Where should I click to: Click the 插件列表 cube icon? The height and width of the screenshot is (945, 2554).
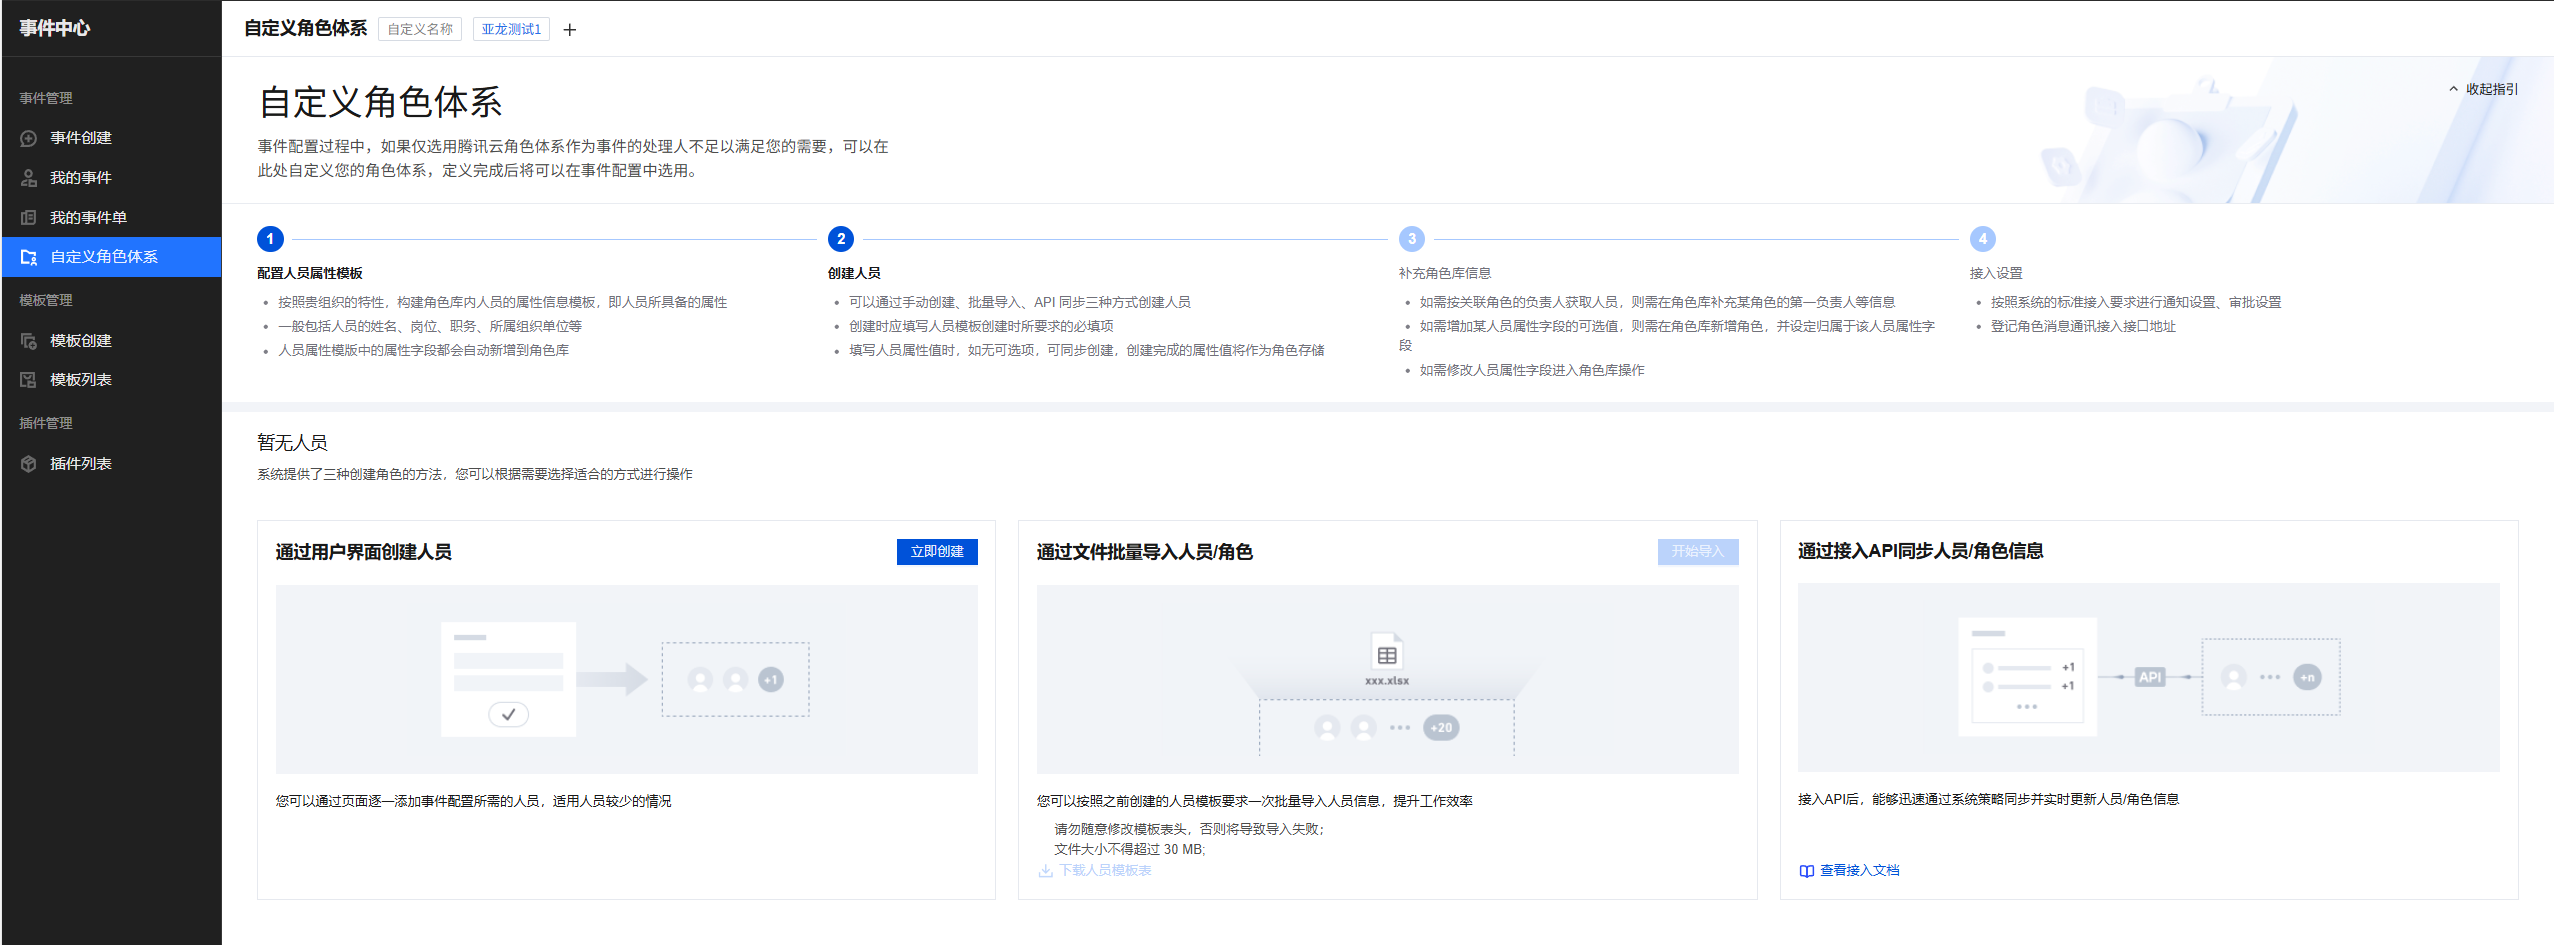coord(29,464)
